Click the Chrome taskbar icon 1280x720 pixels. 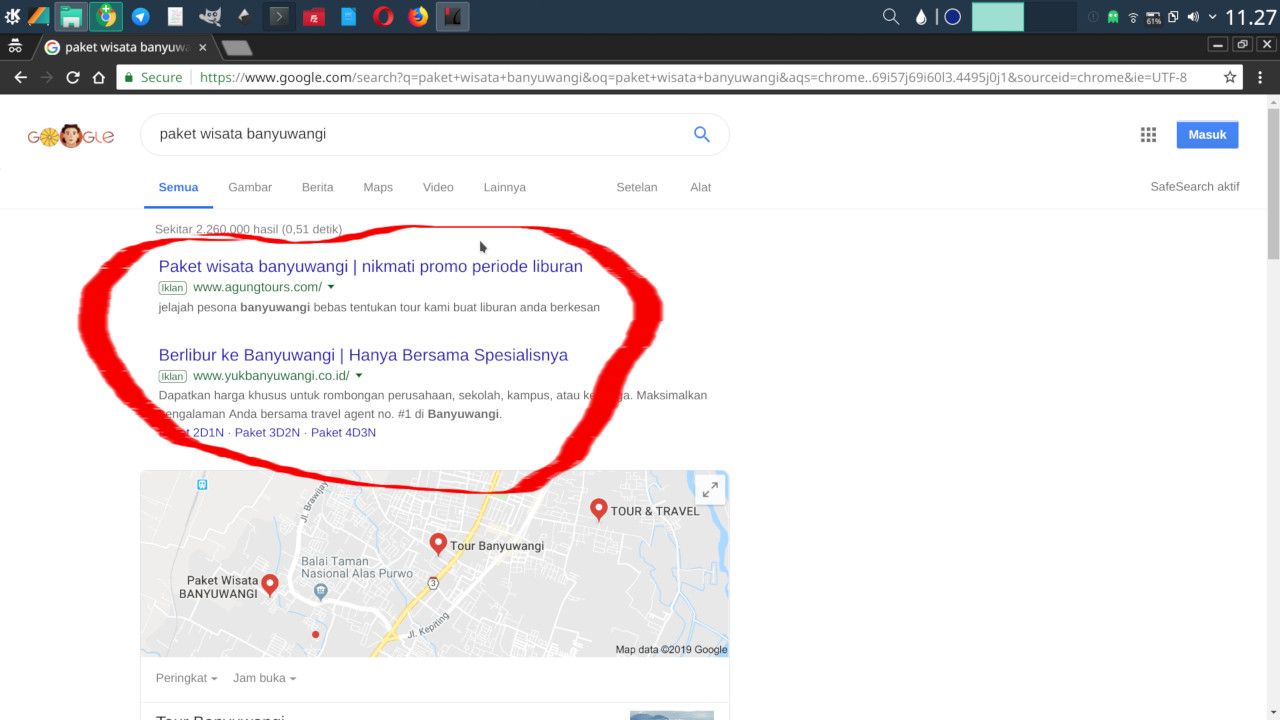(106, 16)
